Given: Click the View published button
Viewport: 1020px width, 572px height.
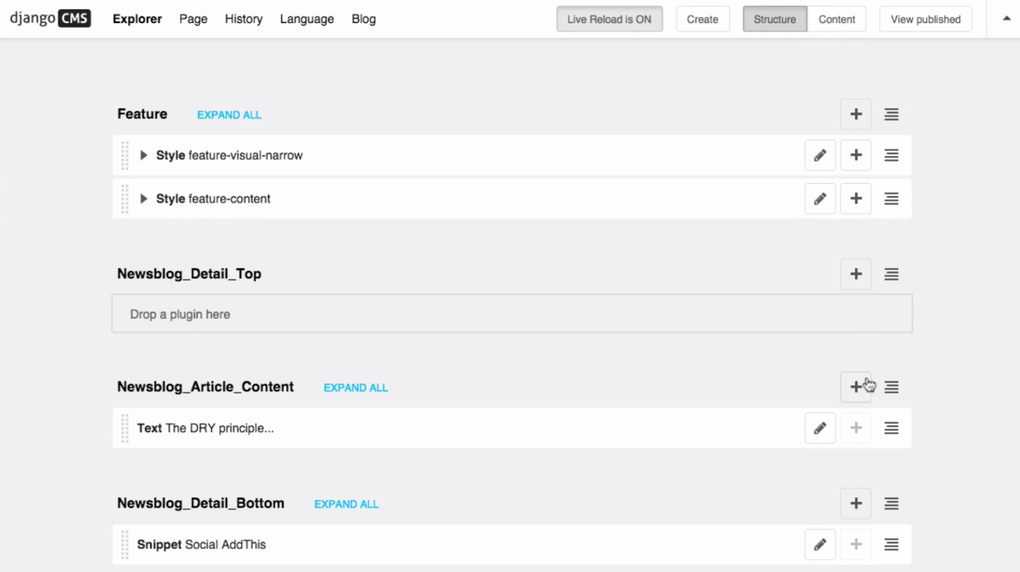Looking at the screenshot, I should 925,19.
